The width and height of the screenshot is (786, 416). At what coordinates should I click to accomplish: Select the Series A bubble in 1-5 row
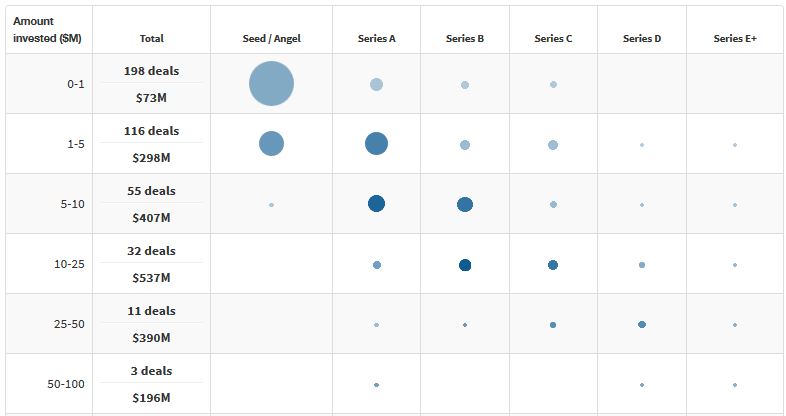tap(376, 144)
